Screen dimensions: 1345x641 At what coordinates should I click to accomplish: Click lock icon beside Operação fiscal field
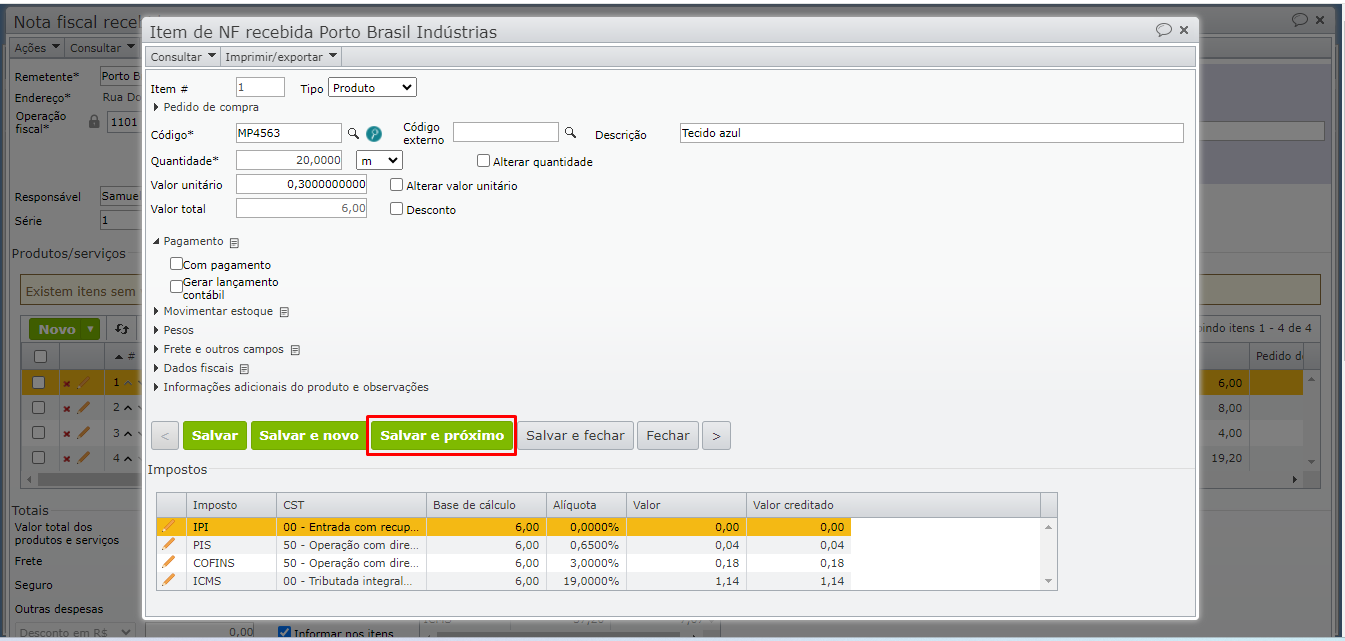click(95, 122)
